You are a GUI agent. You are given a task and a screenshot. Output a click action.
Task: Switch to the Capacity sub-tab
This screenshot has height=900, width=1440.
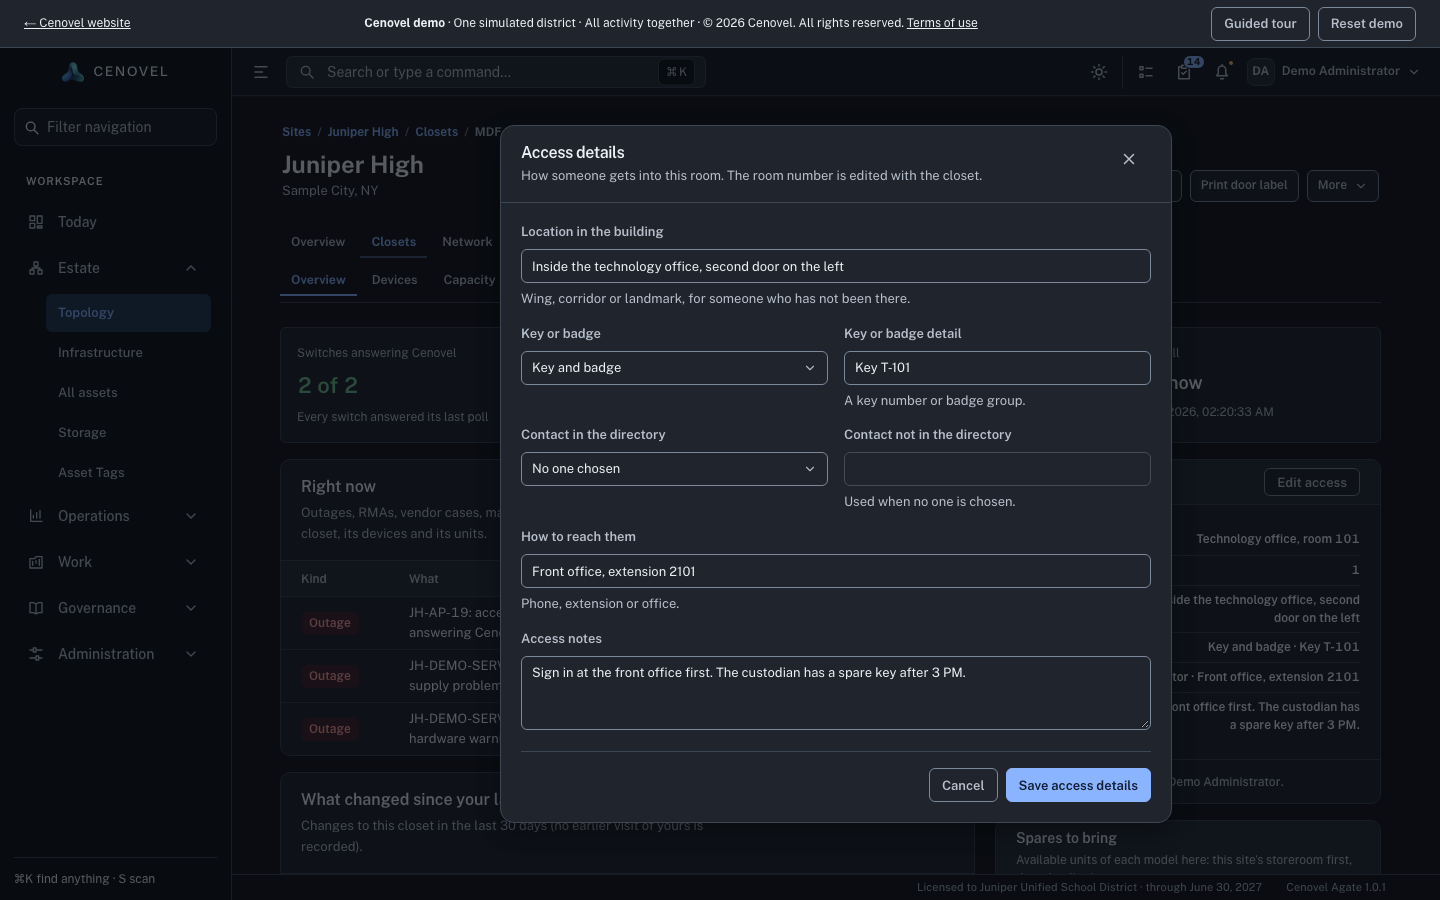[469, 280]
